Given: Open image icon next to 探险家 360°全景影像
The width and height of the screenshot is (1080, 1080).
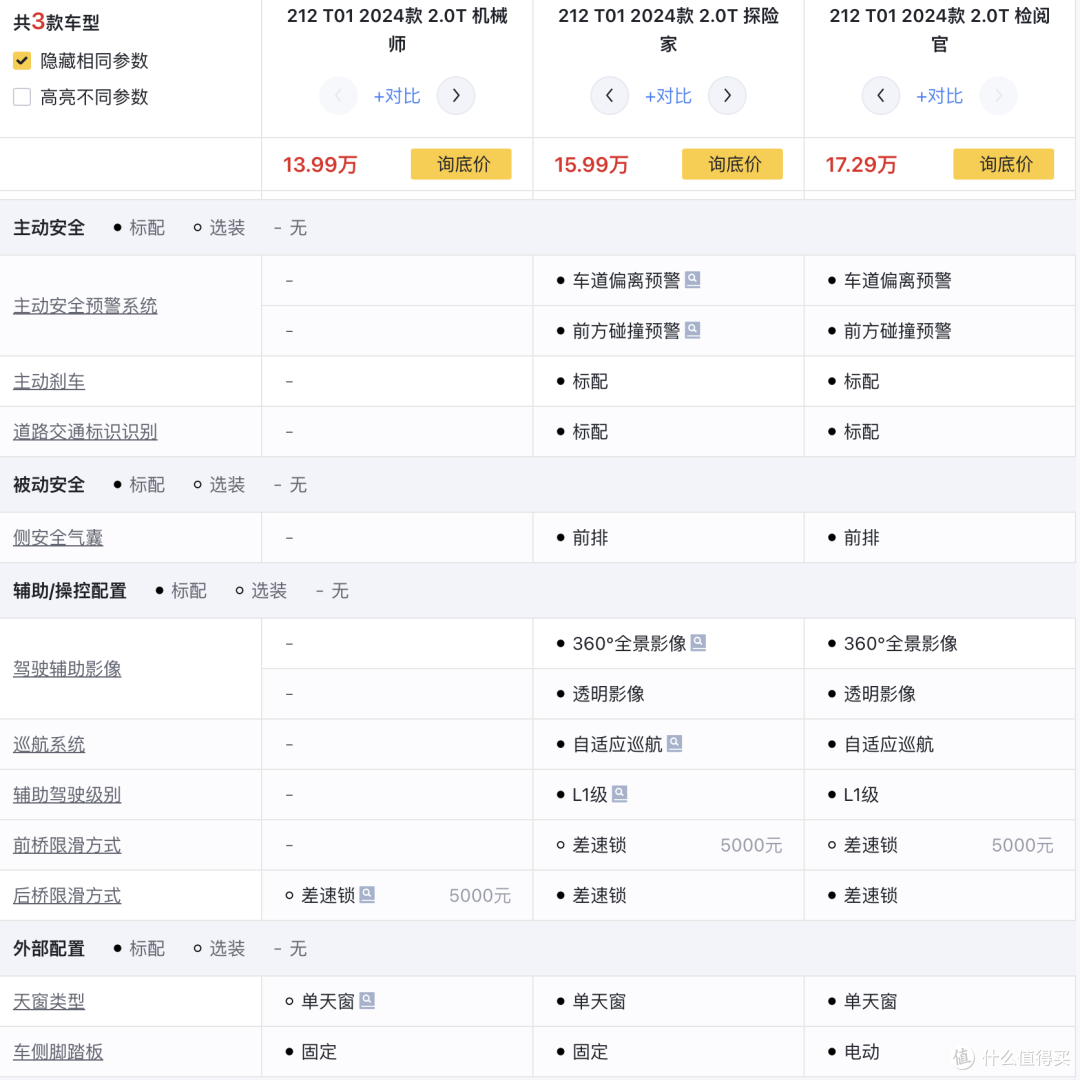Looking at the screenshot, I should coord(698,643).
